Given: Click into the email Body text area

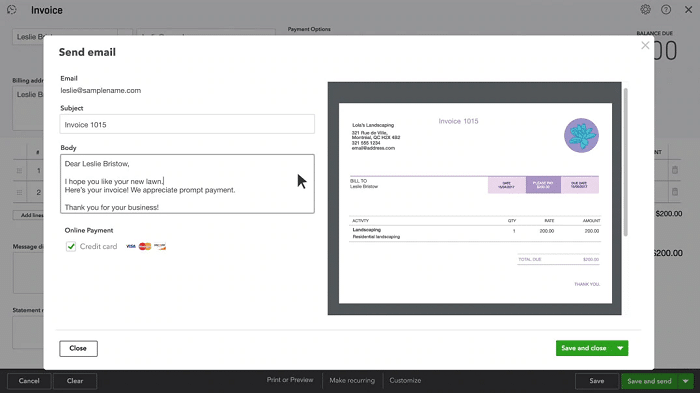Looking at the screenshot, I should pos(187,184).
